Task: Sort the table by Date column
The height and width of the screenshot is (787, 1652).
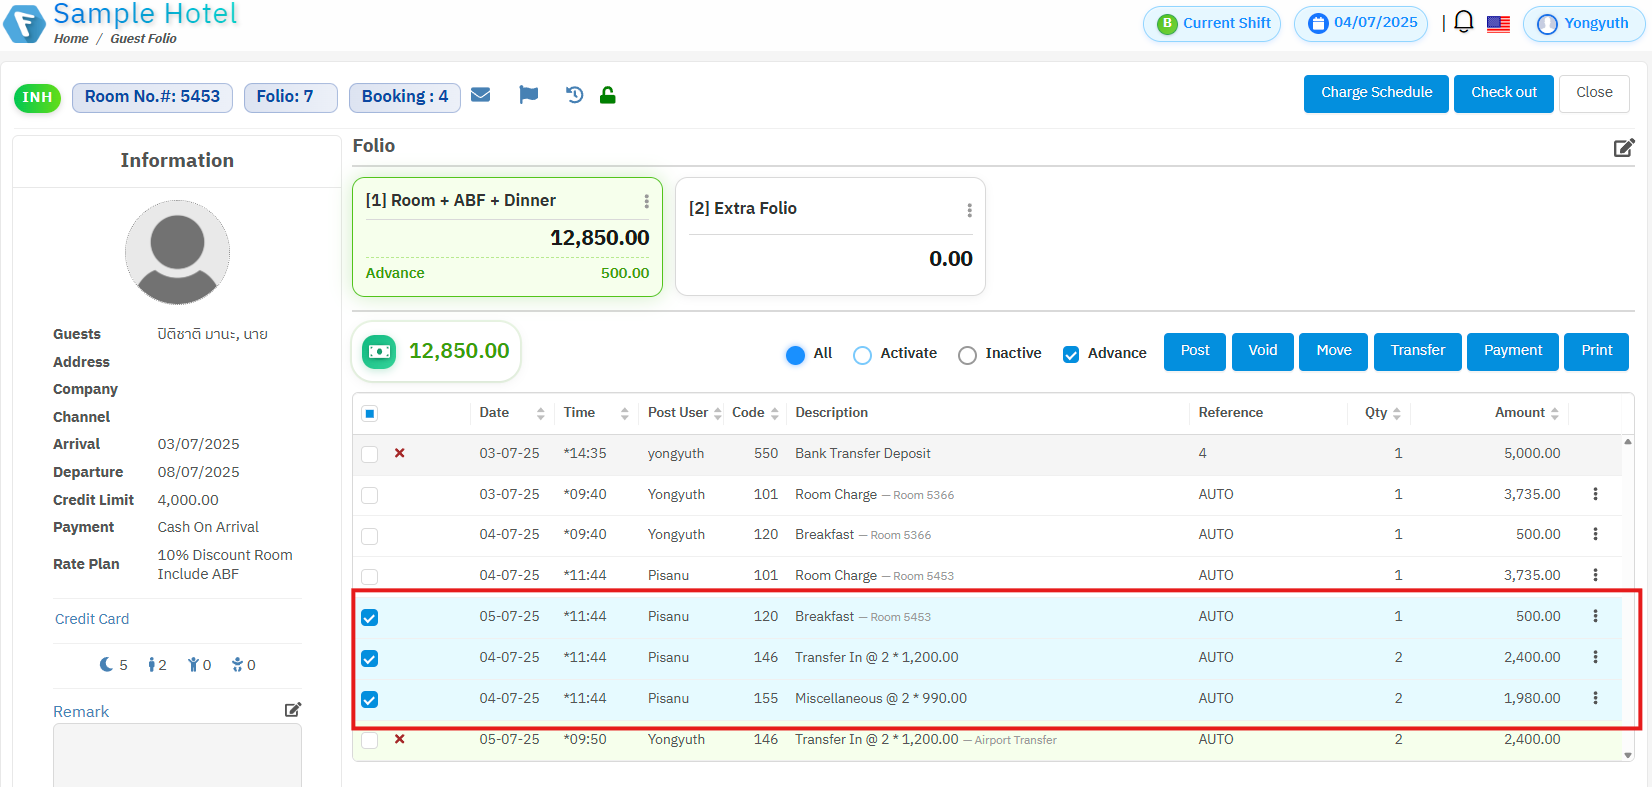Action: [x=540, y=414]
